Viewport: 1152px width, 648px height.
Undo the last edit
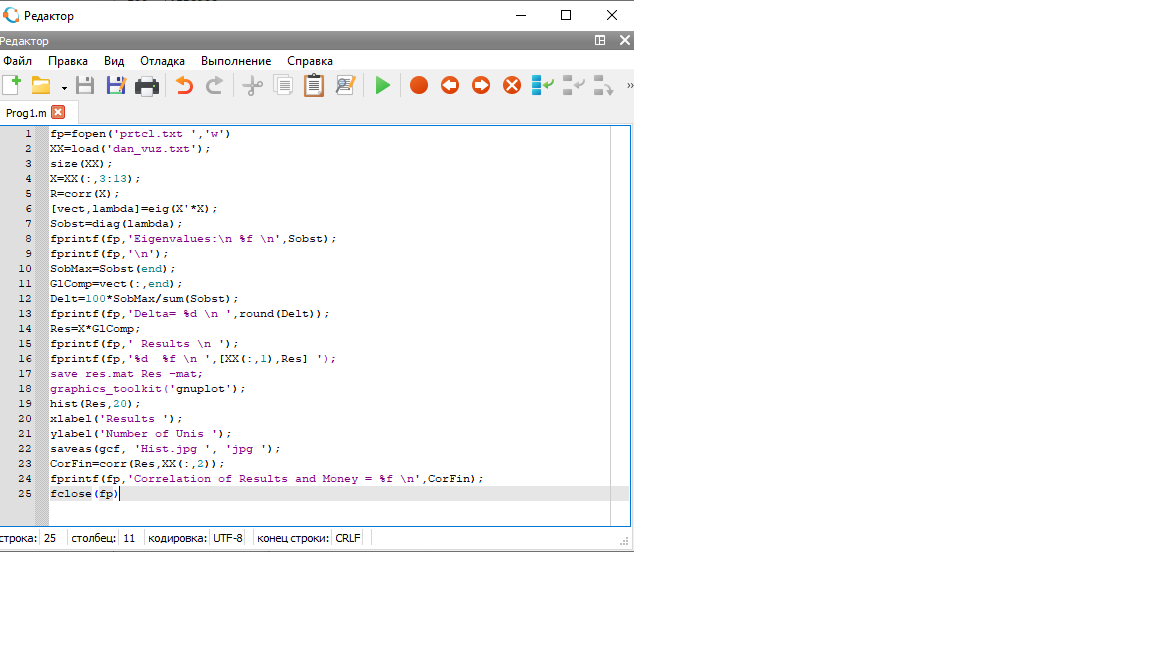pos(184,86)
